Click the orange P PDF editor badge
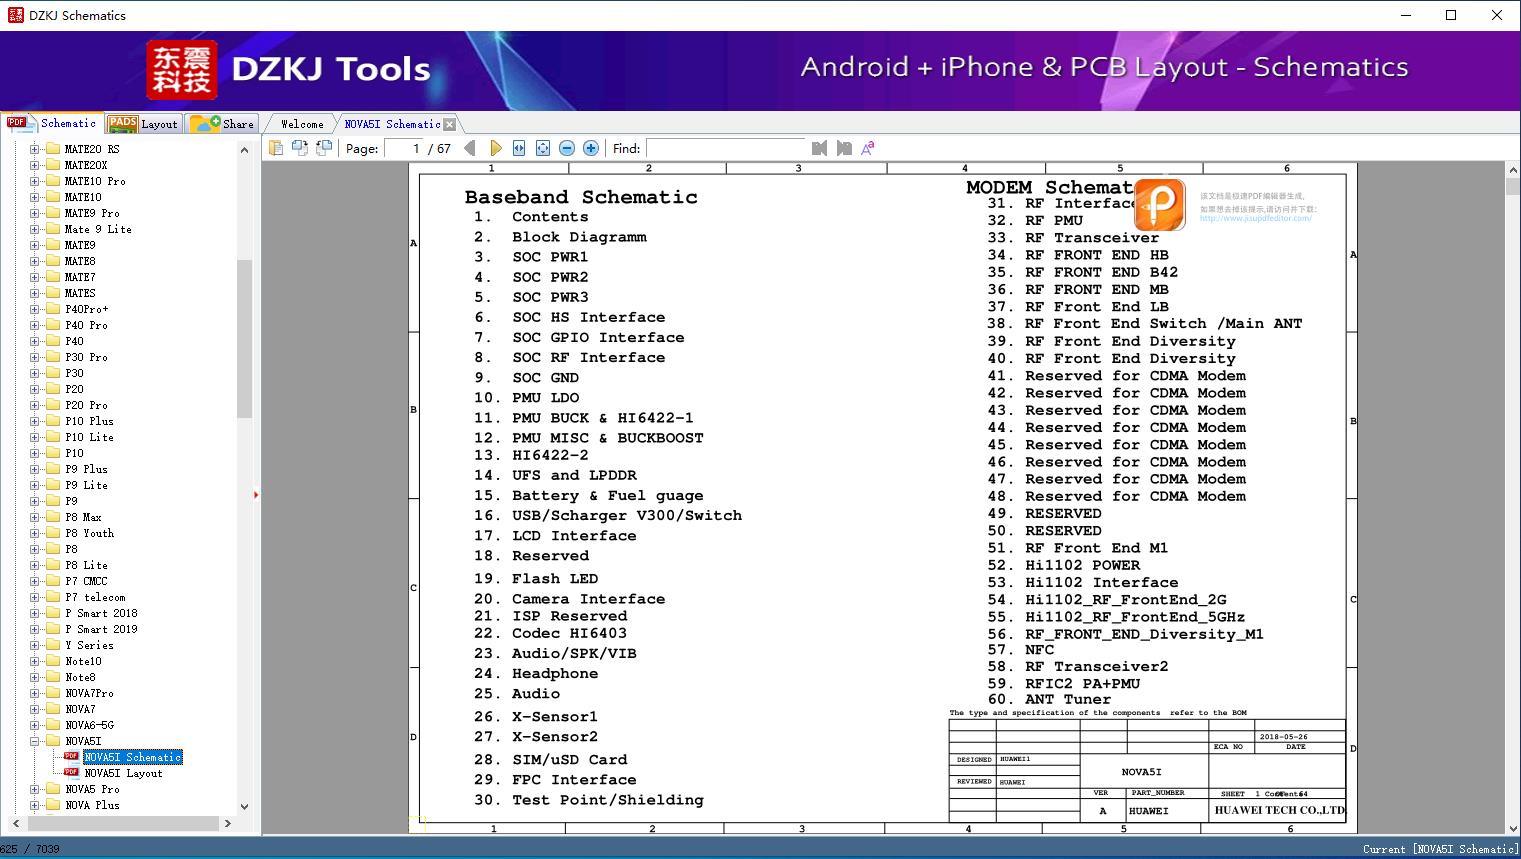1521x859 pixels. pyautogui.click(x=1160, y=204)
